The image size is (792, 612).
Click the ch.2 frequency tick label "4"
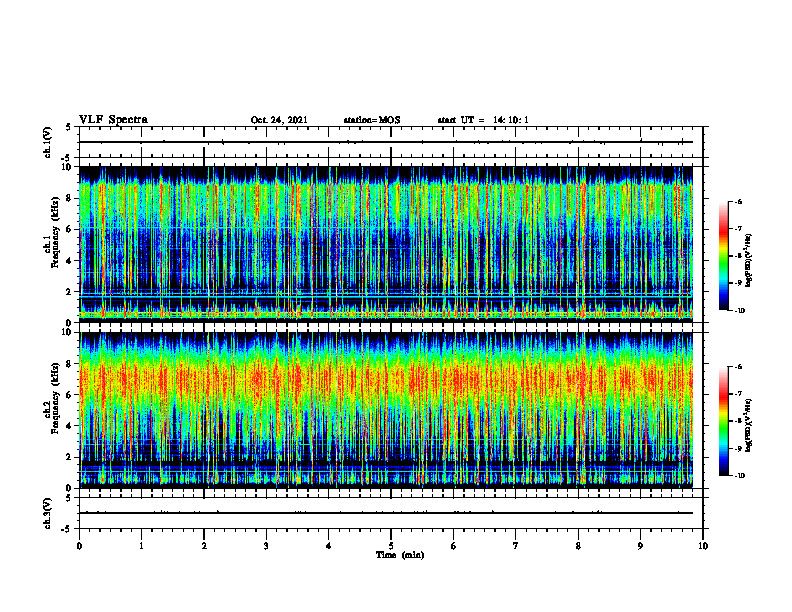(69, 426)
